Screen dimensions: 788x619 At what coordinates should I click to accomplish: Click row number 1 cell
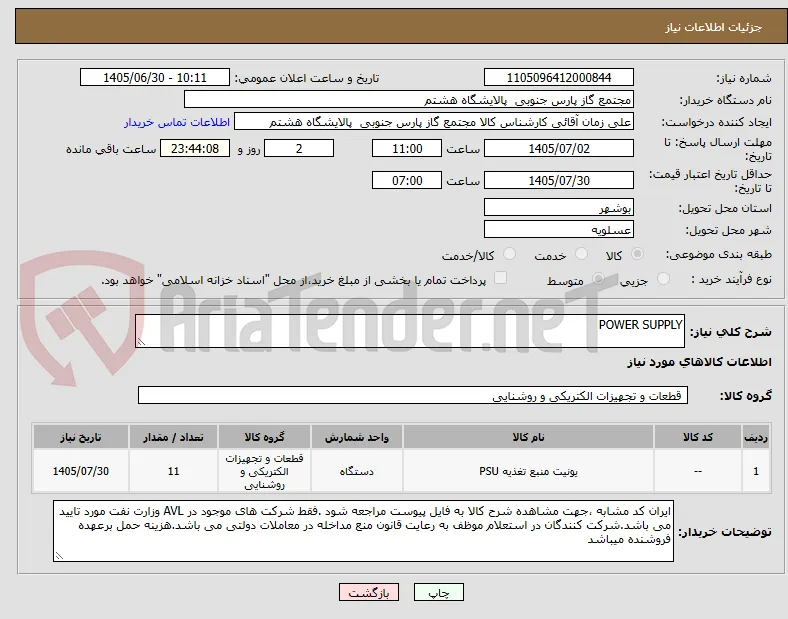[x=756, y=471]
